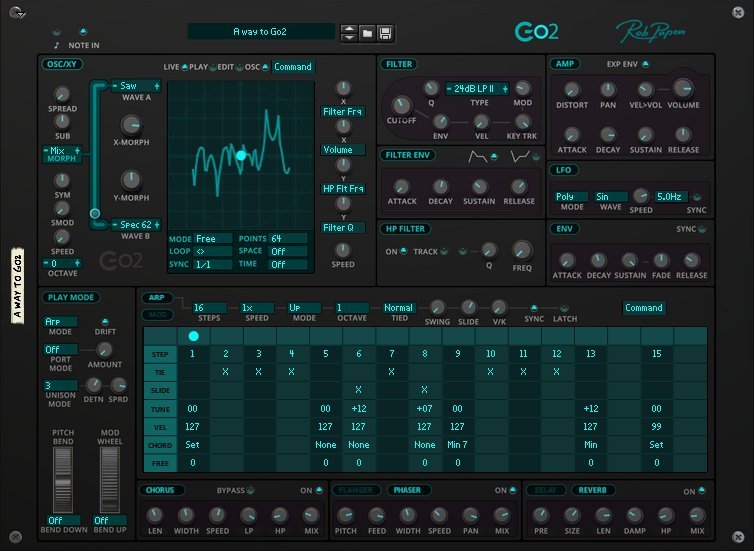Image resolution: width=754 pixels, height=551 pixels.
Task: Open the filter TYPE 24dB LP II selector
Action: [477, 88]
